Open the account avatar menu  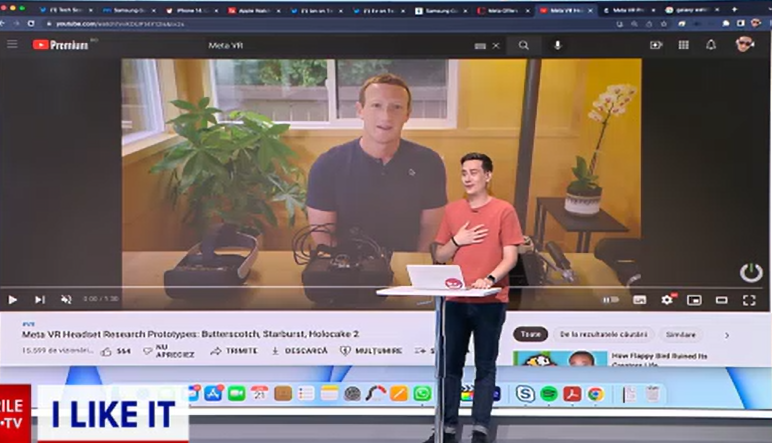coord(744,44)
